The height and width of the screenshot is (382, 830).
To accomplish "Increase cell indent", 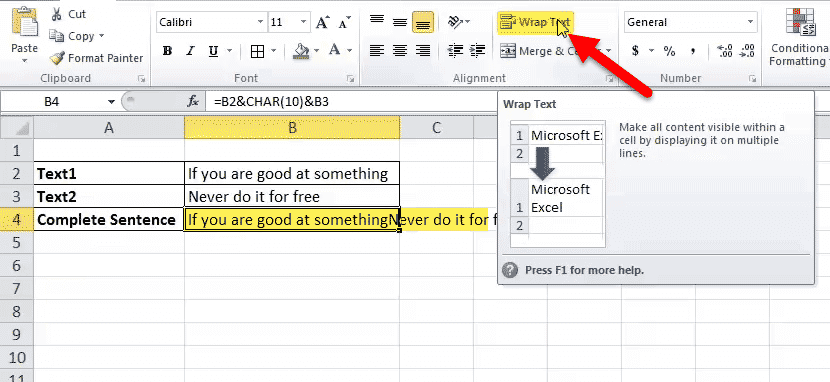I will (x=477, y=50).
